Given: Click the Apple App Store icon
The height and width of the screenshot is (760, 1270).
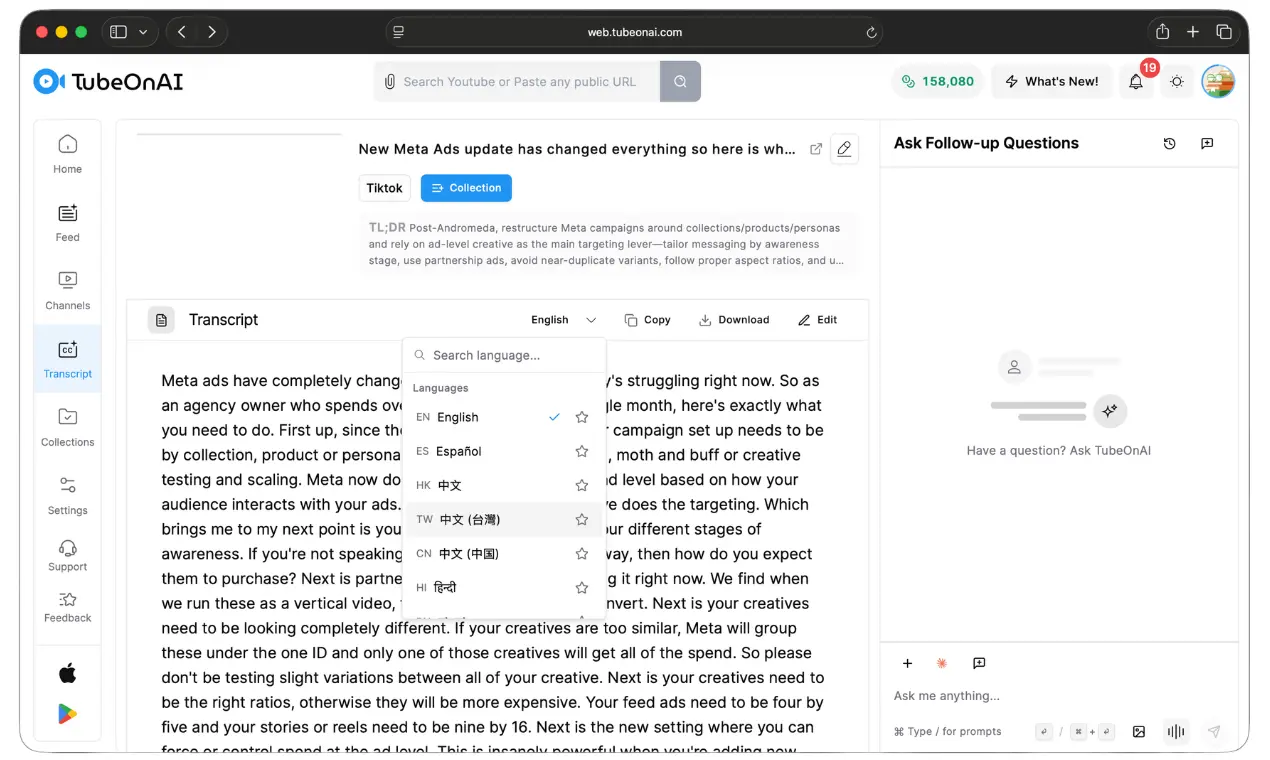Looking at the screenshot, I should [x=67, y=673].
